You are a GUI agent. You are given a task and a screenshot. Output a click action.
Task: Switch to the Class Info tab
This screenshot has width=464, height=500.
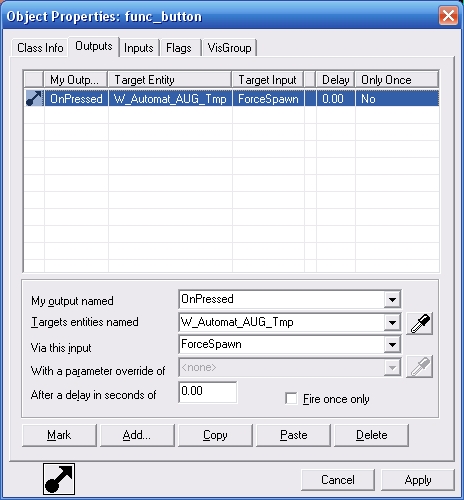[40, 48]
